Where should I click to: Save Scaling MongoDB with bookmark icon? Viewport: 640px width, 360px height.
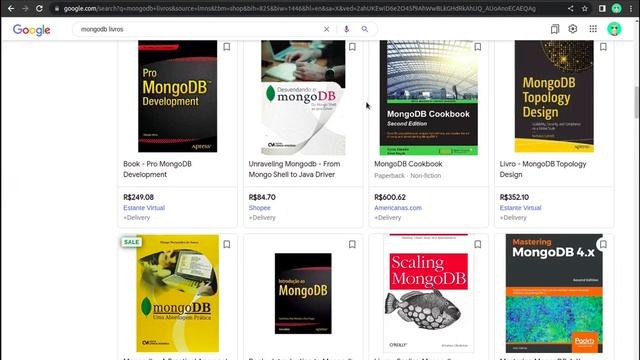(478, 244)
